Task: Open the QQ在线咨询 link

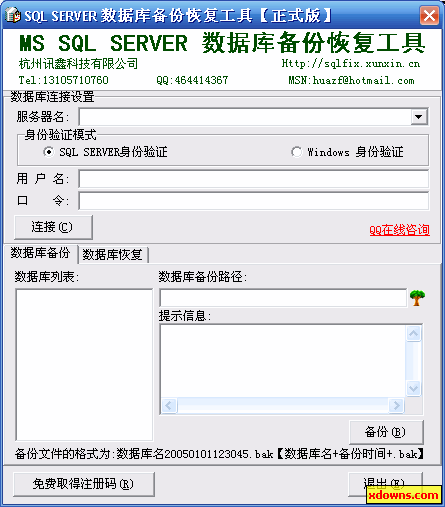Action: tap(399, 230)
